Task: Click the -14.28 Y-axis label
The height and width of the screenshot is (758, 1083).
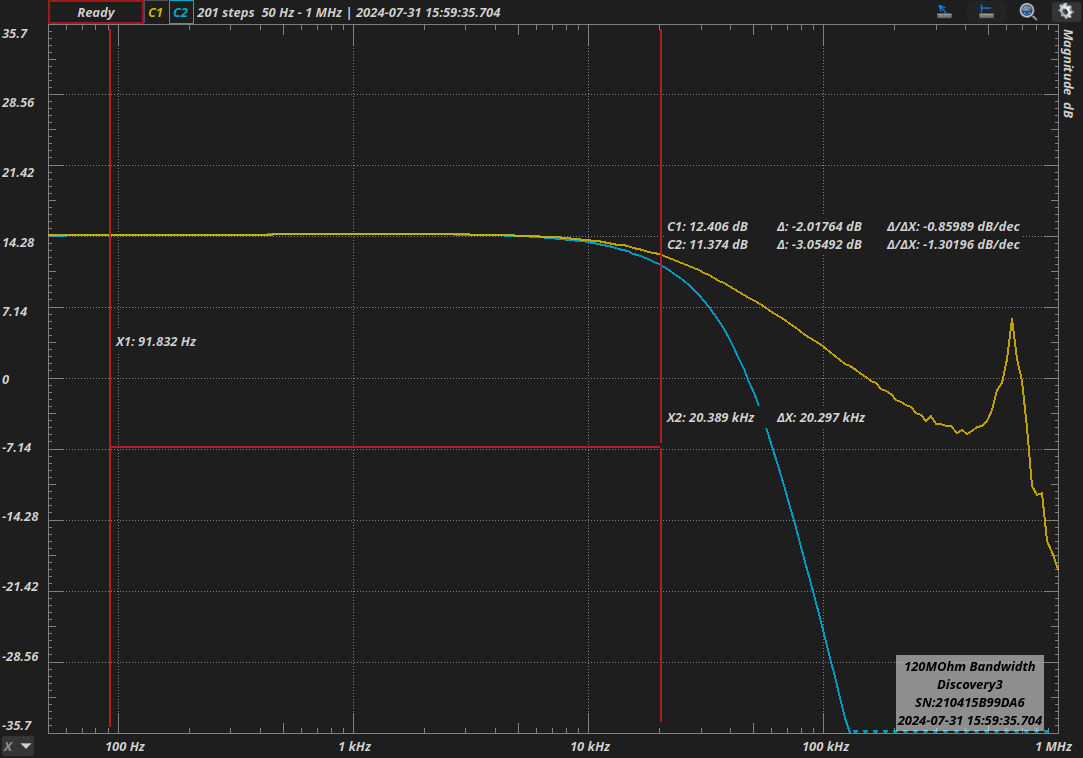Action: tap(20, 517)
